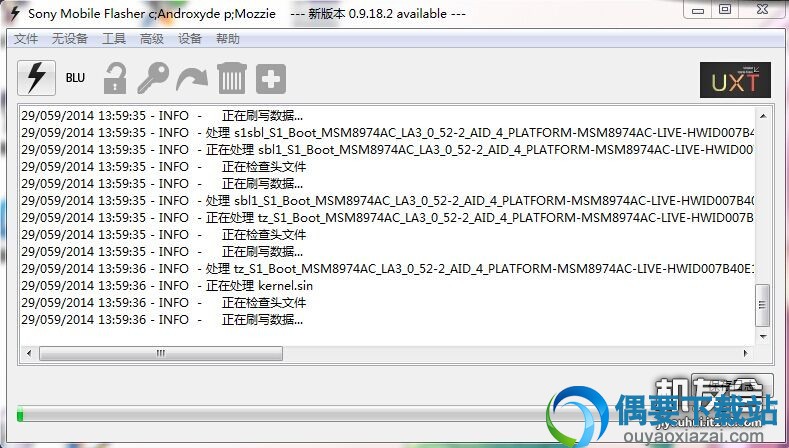Image resolution: width=789 pixels, height=448 pixels.
Task: Click the plus toolbar icon
Action: click(271, 79)
